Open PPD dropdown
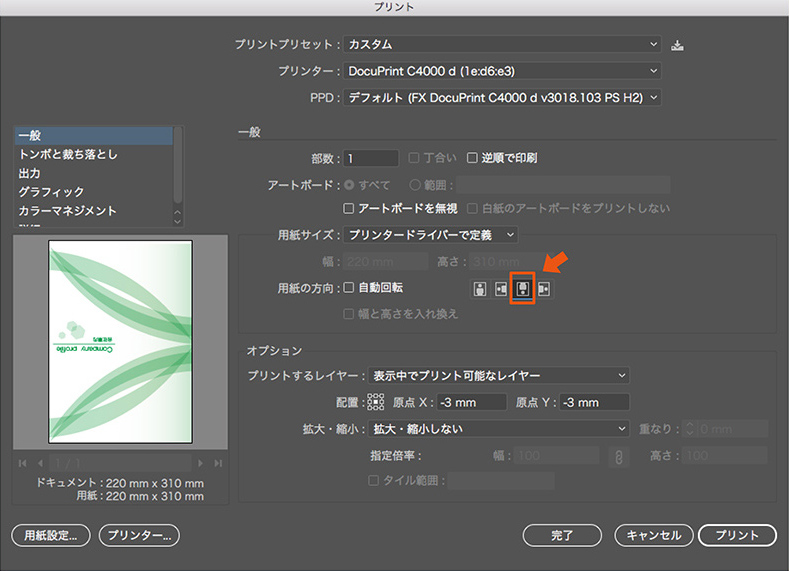789x571 pixels. click(x=502, y=98)
